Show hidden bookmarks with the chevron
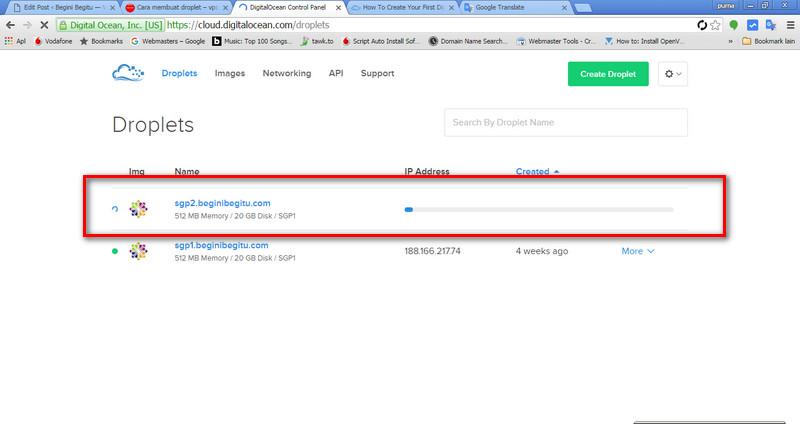This screenshot has height=424, width=800. [x=730, y=41]
